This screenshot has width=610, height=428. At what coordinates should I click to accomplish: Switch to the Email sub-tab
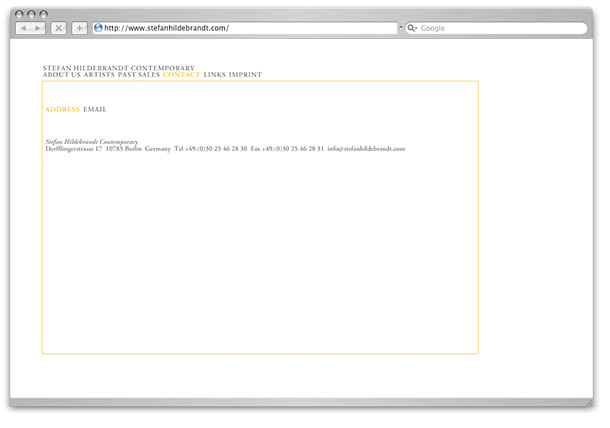(x=95, y=109)
